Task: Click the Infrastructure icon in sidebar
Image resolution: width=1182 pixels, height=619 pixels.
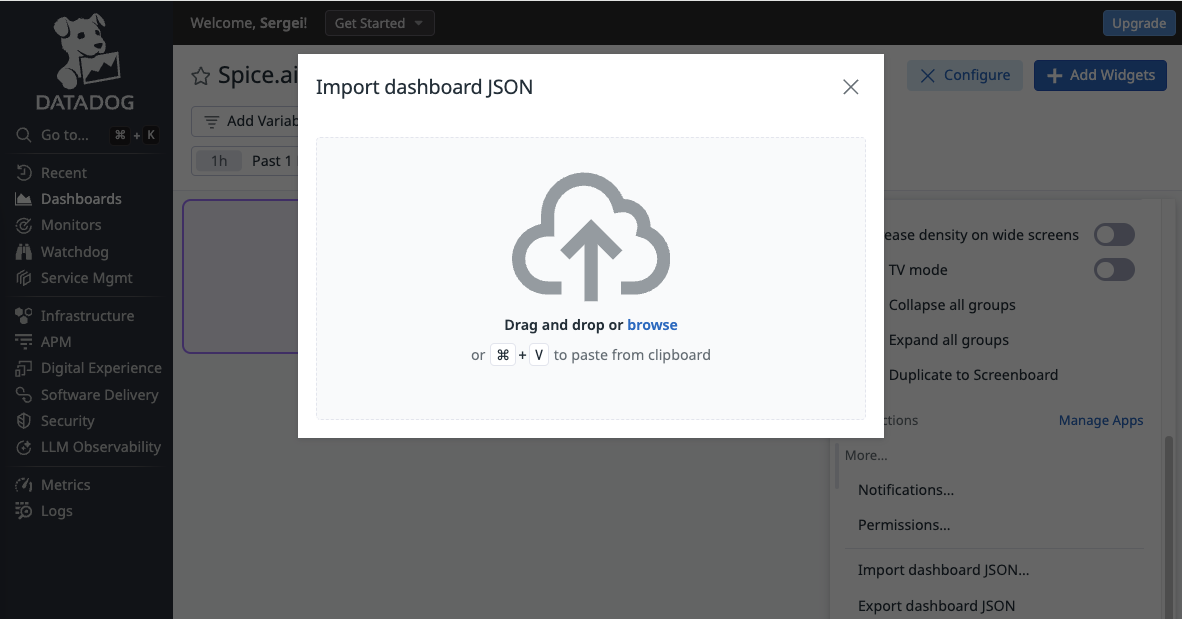Action: coord(24,316)
